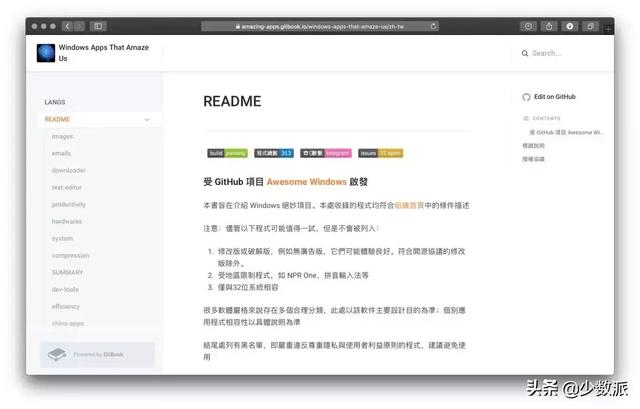This screenshot has width=640, height=409.
Task: Open the downloader sidebar page
Action: pyautogui.click(x=69, y=170)
